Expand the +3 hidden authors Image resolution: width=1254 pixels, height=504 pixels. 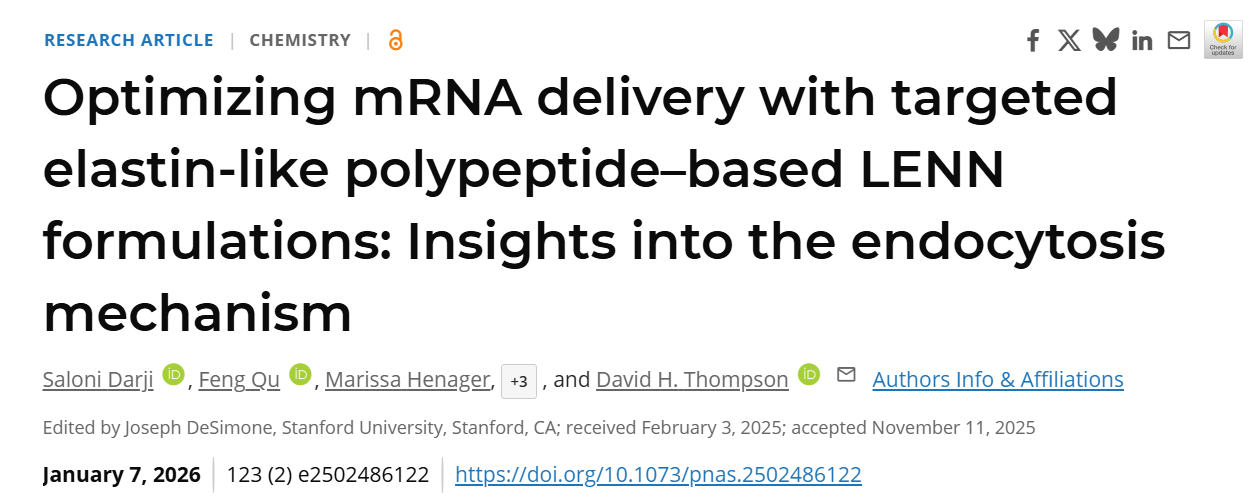click(x=519, y=381)
